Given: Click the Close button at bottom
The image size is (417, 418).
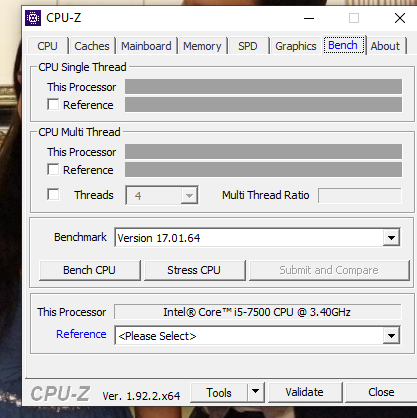Looking at the screenshot, I should [x=381, y=392].
